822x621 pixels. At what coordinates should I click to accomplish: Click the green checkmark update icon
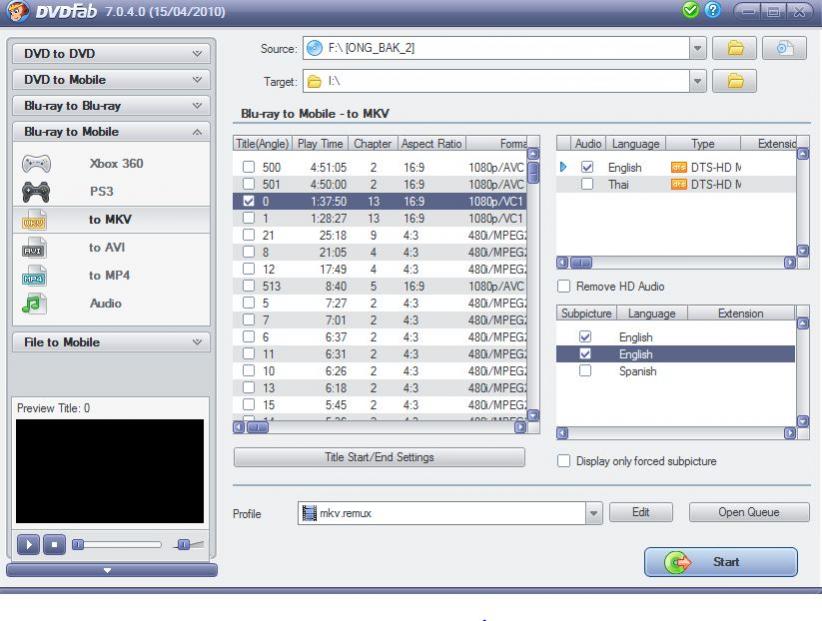[x=690, y=10]
